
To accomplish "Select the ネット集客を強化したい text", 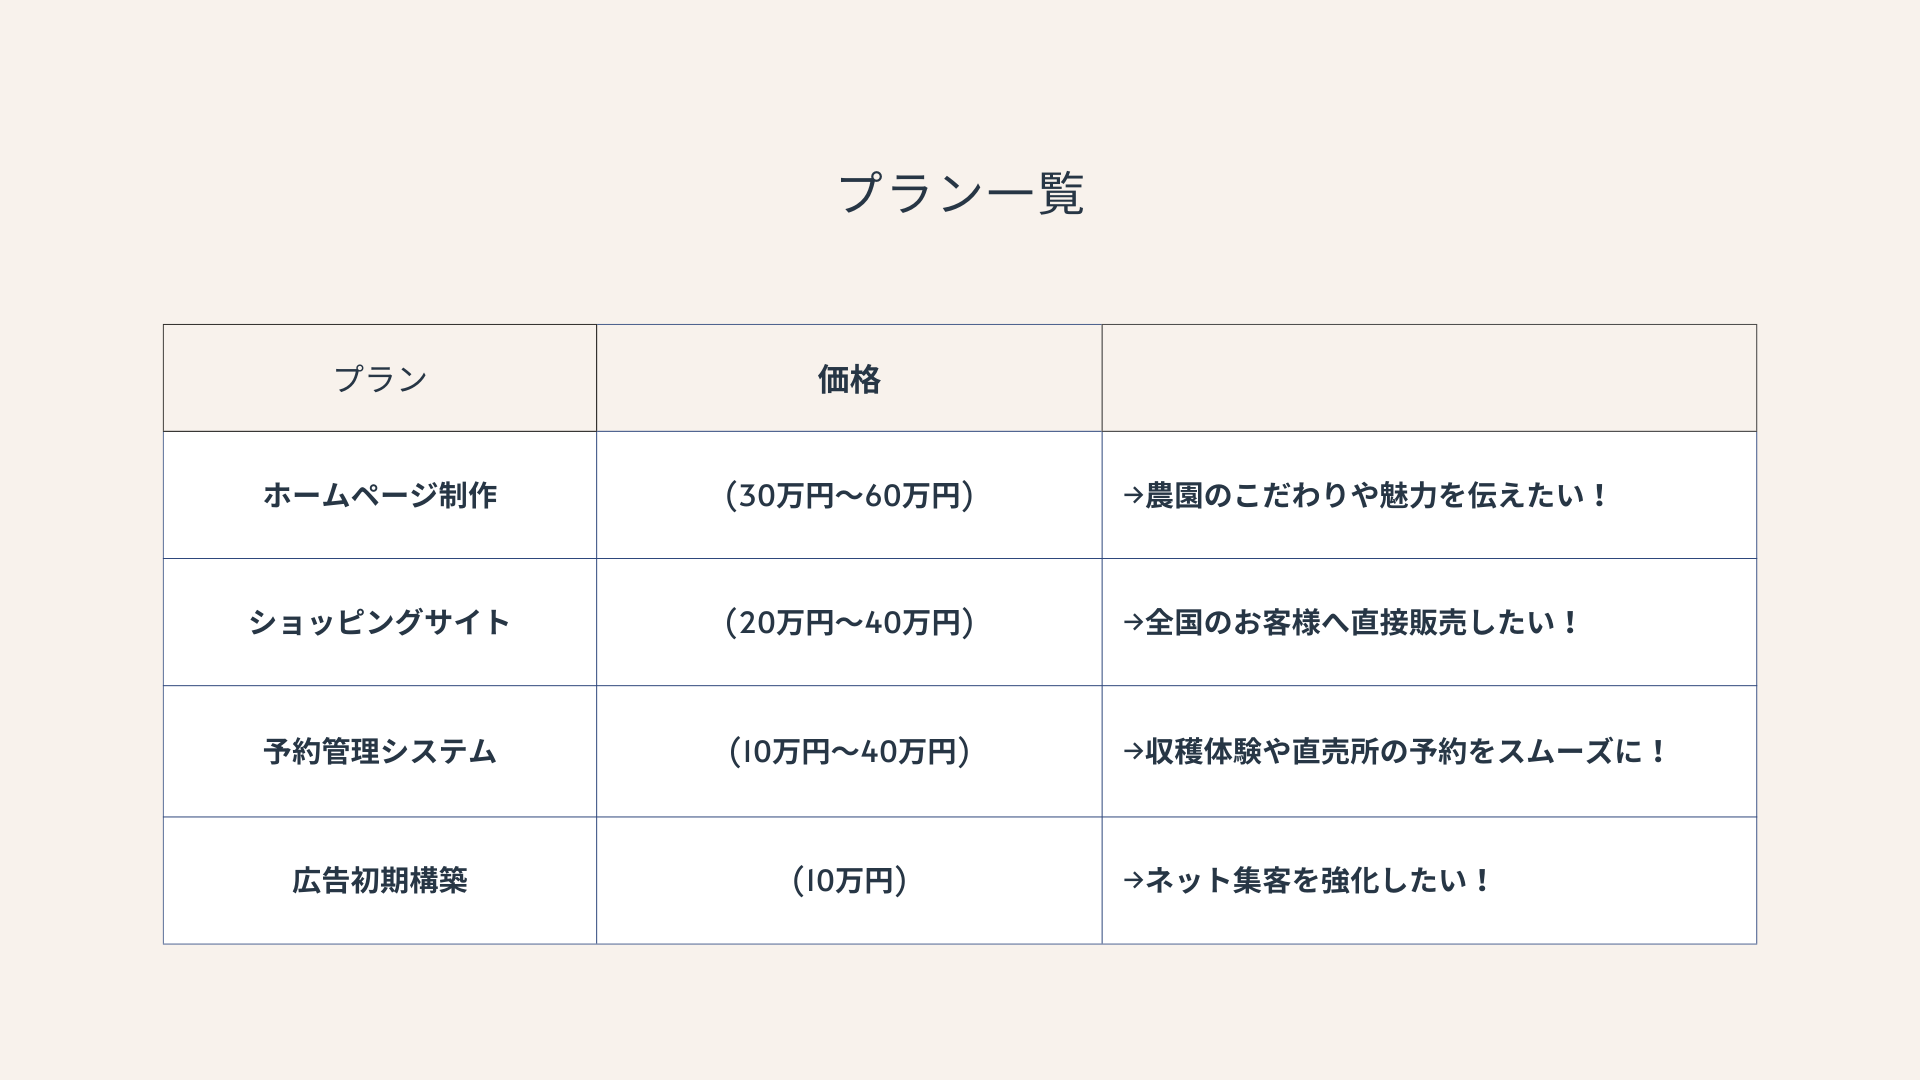I will (x=1317, y=881).
